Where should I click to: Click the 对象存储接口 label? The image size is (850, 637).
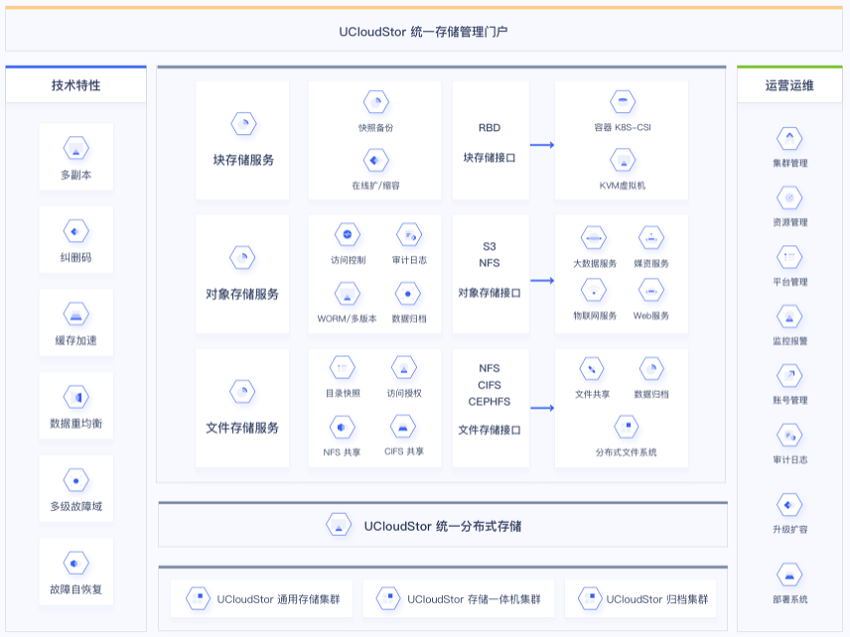coord(489,293)
